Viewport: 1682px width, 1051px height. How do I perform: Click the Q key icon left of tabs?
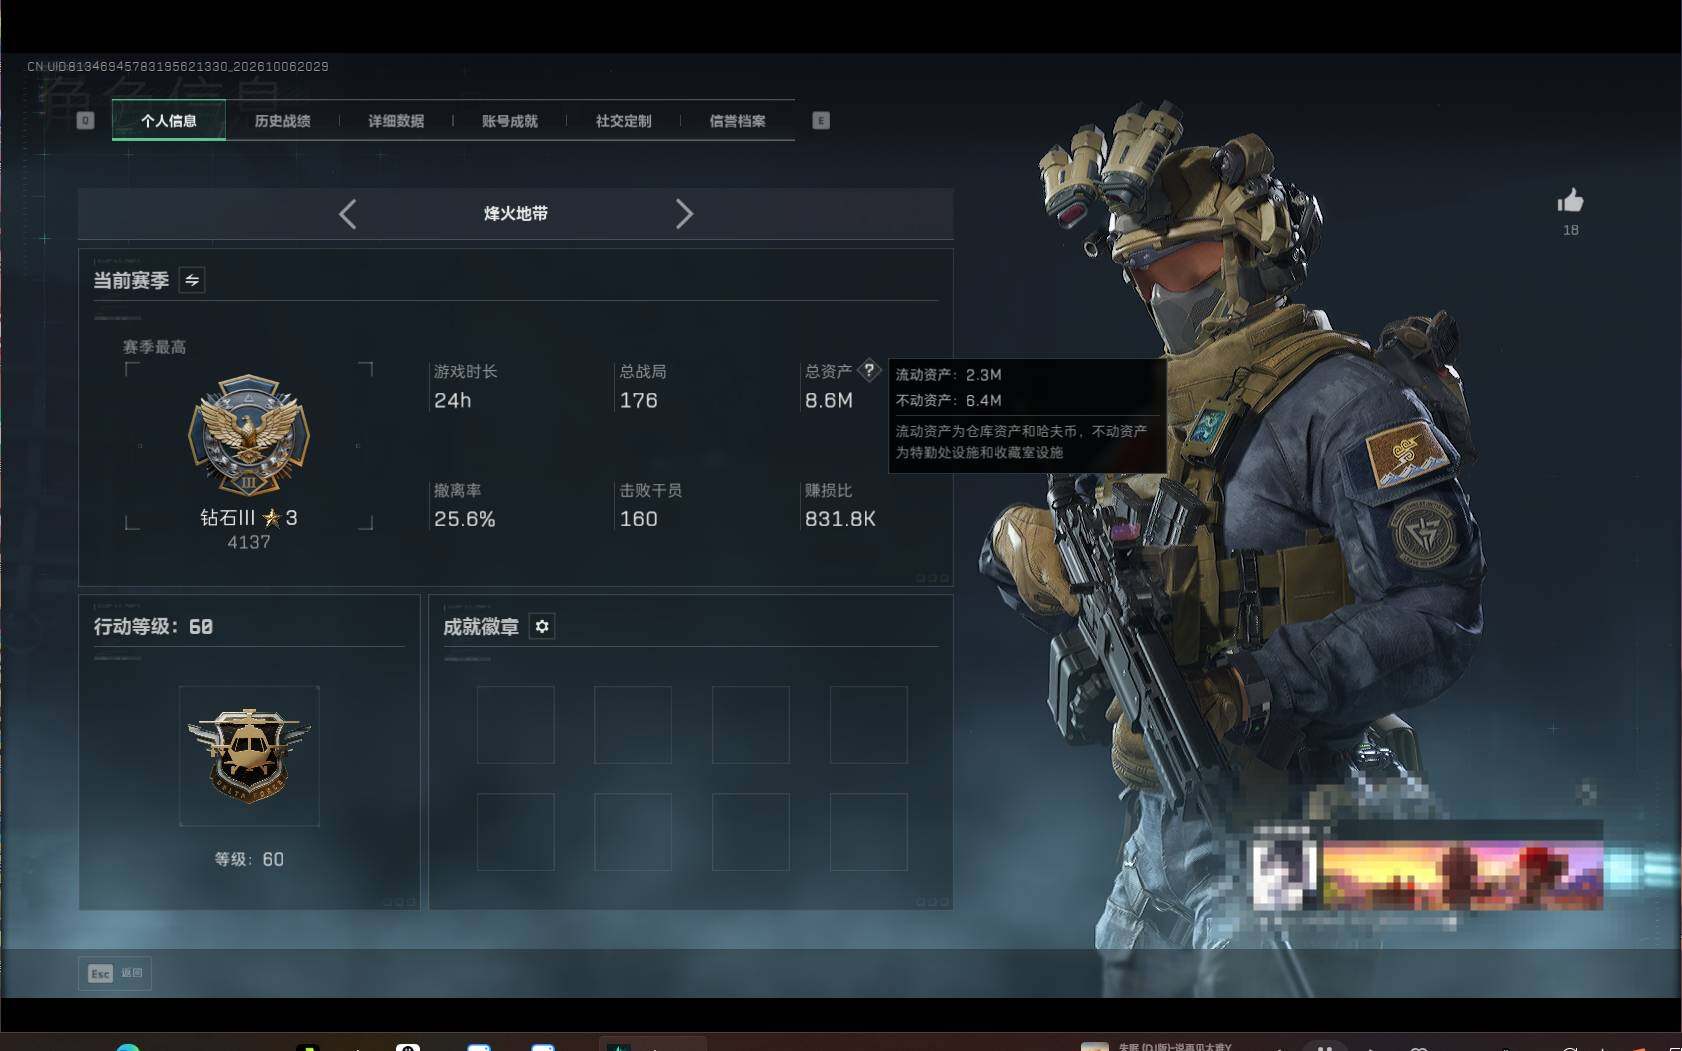coord(85,121)
